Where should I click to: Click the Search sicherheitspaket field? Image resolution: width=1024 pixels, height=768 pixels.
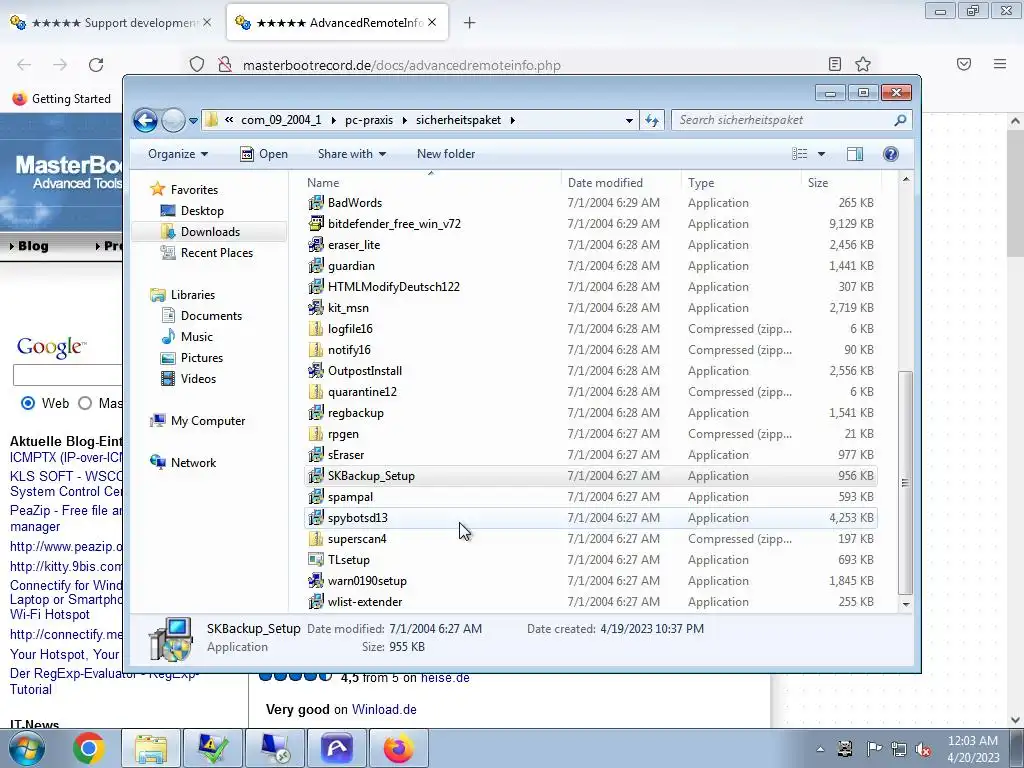[x=784, y=120]
